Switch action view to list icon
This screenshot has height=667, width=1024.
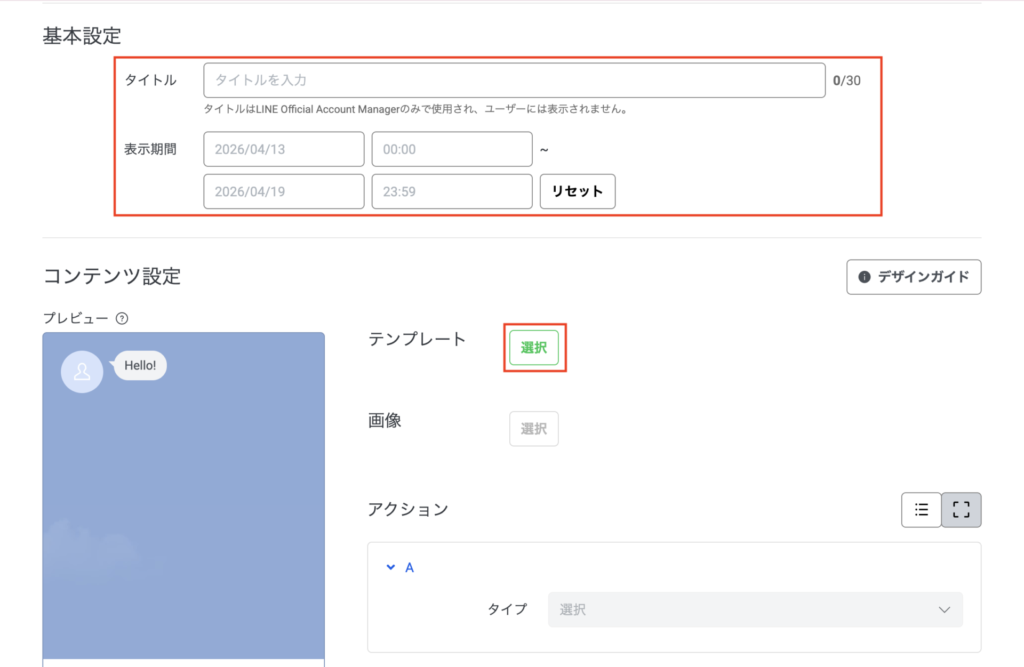[921, 510]
